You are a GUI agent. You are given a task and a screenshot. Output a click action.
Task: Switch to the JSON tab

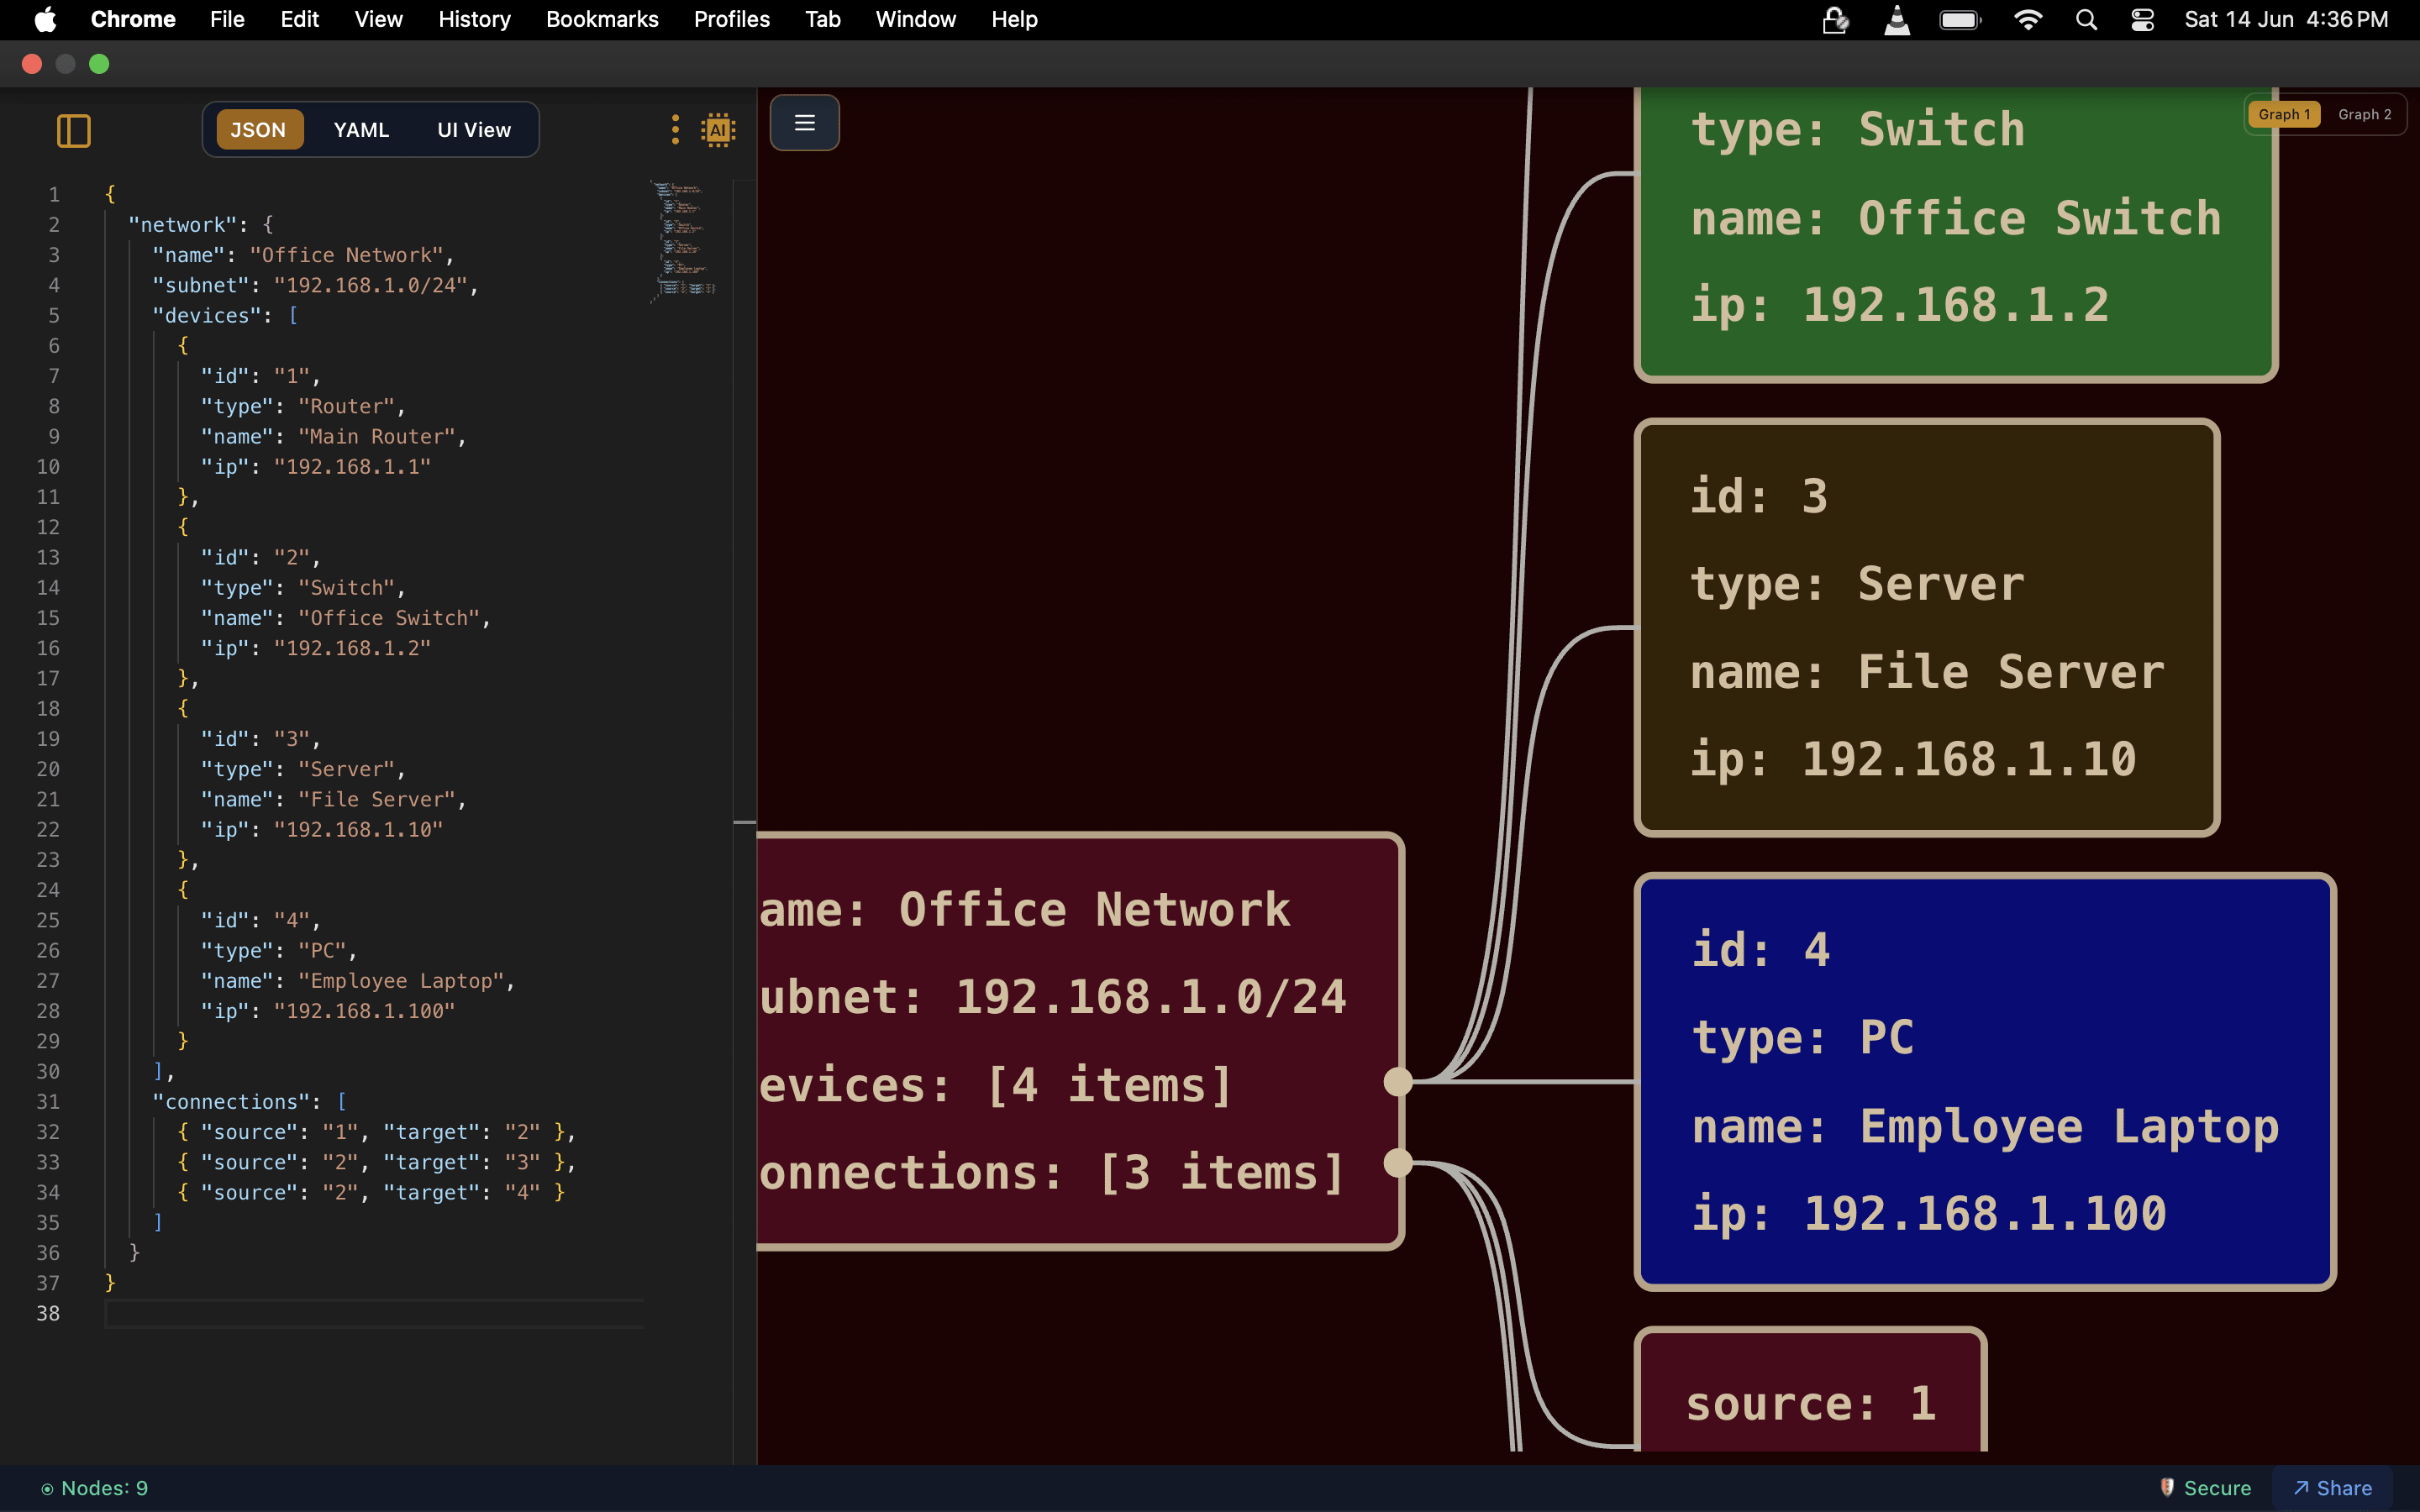click(259, 130)
